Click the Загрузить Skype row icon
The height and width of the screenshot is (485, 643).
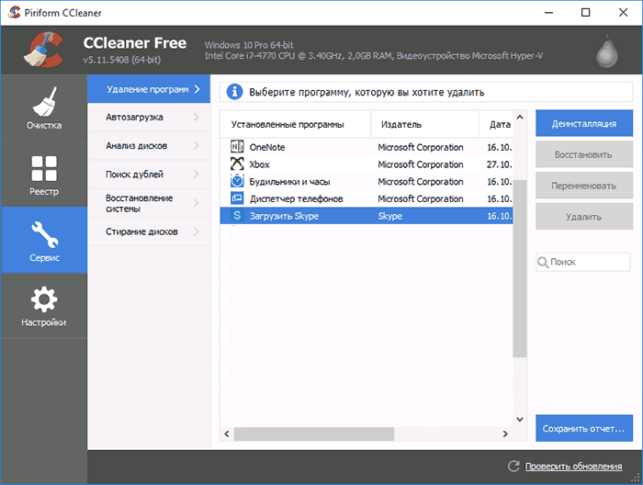[x=237, y=216]
